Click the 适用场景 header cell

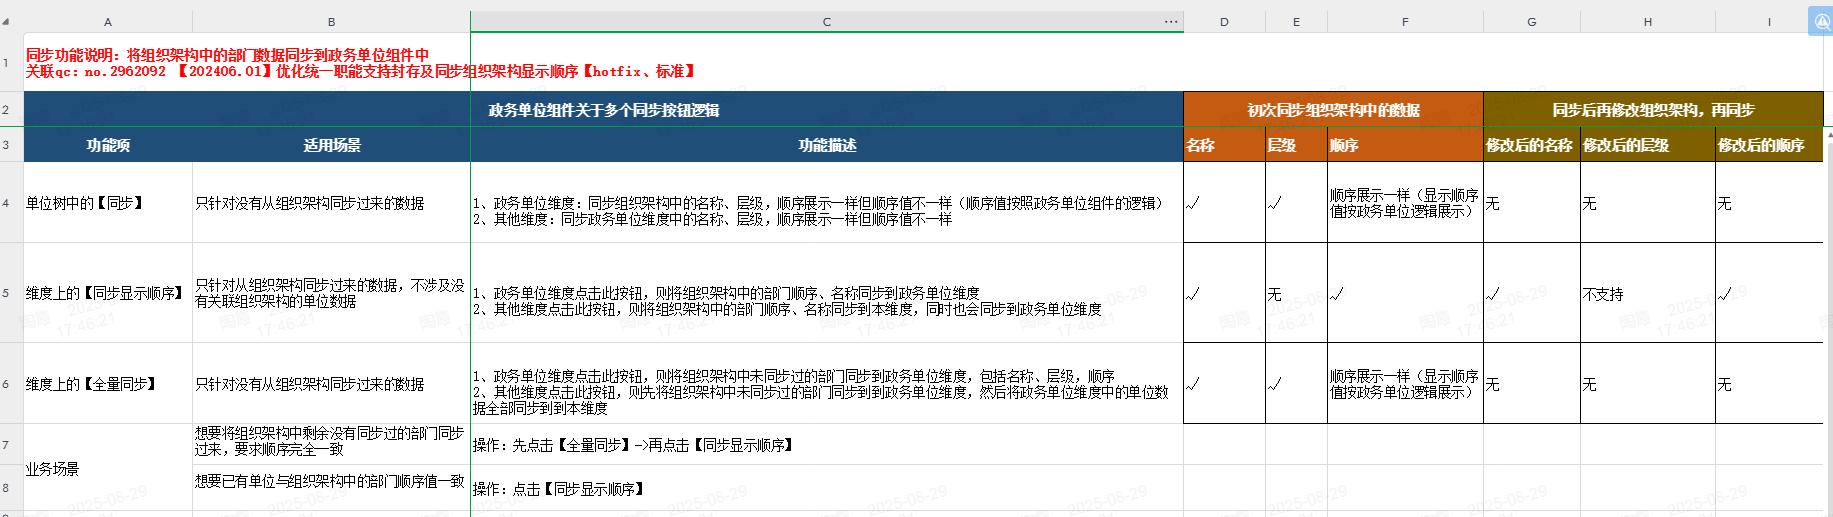(331, 145)
